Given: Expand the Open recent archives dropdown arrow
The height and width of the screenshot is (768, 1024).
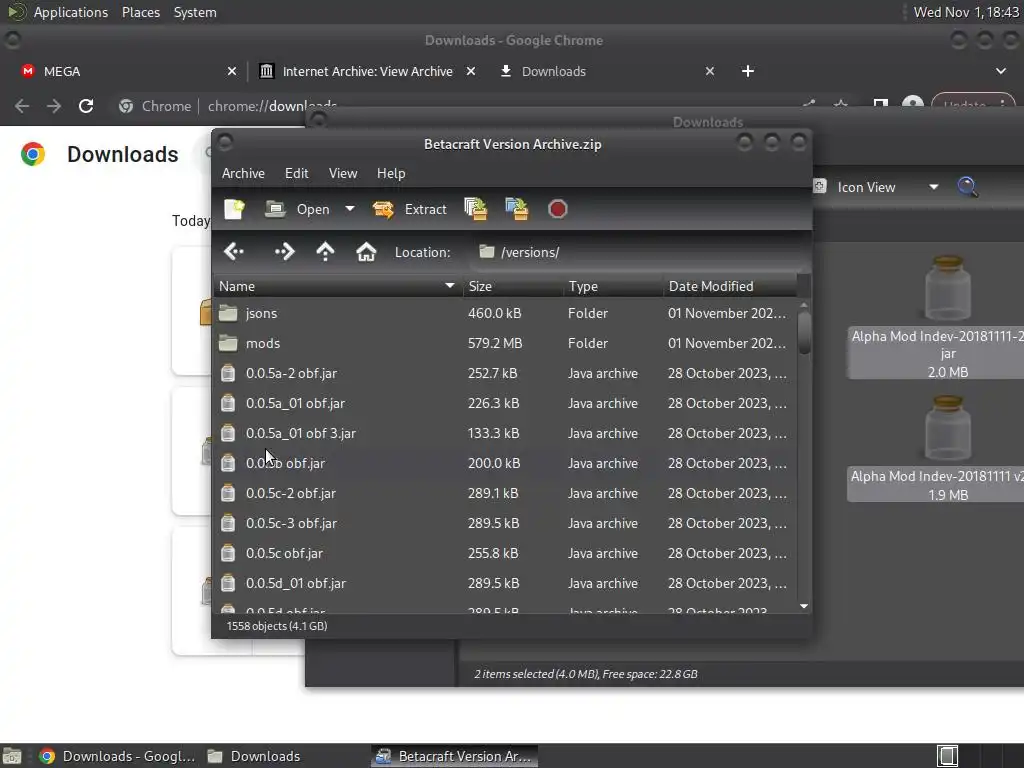Looking at the screenshot, I should [350, 209].
